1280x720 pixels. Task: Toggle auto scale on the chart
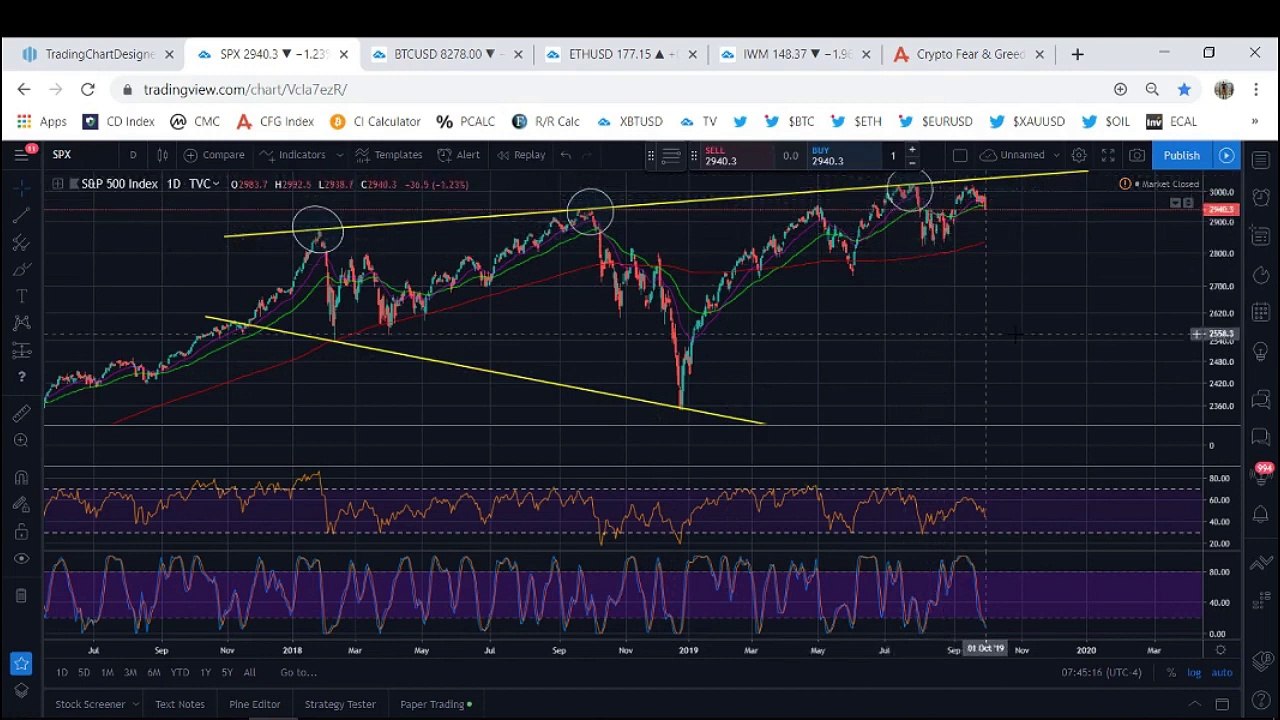(1222, 673)
